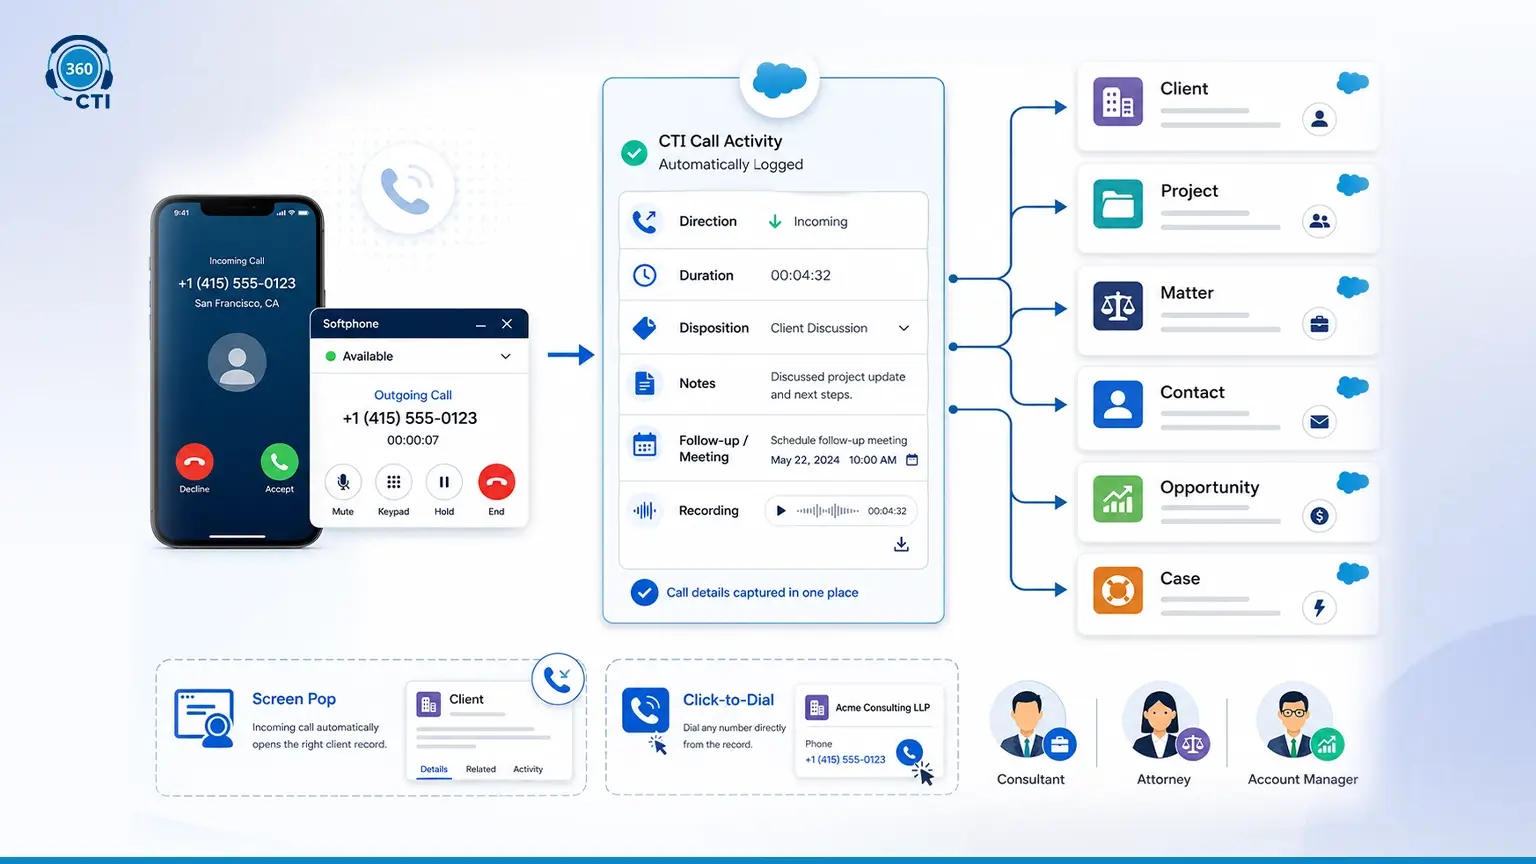Click the person icon on Client card
Image resolution: width=1536 pixels, height=864 pixels.
click(1320, 119)
